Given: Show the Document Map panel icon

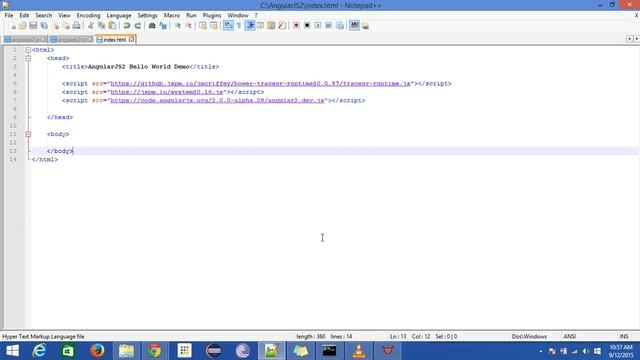Looking at the screenshot, I should coord(271,26).
